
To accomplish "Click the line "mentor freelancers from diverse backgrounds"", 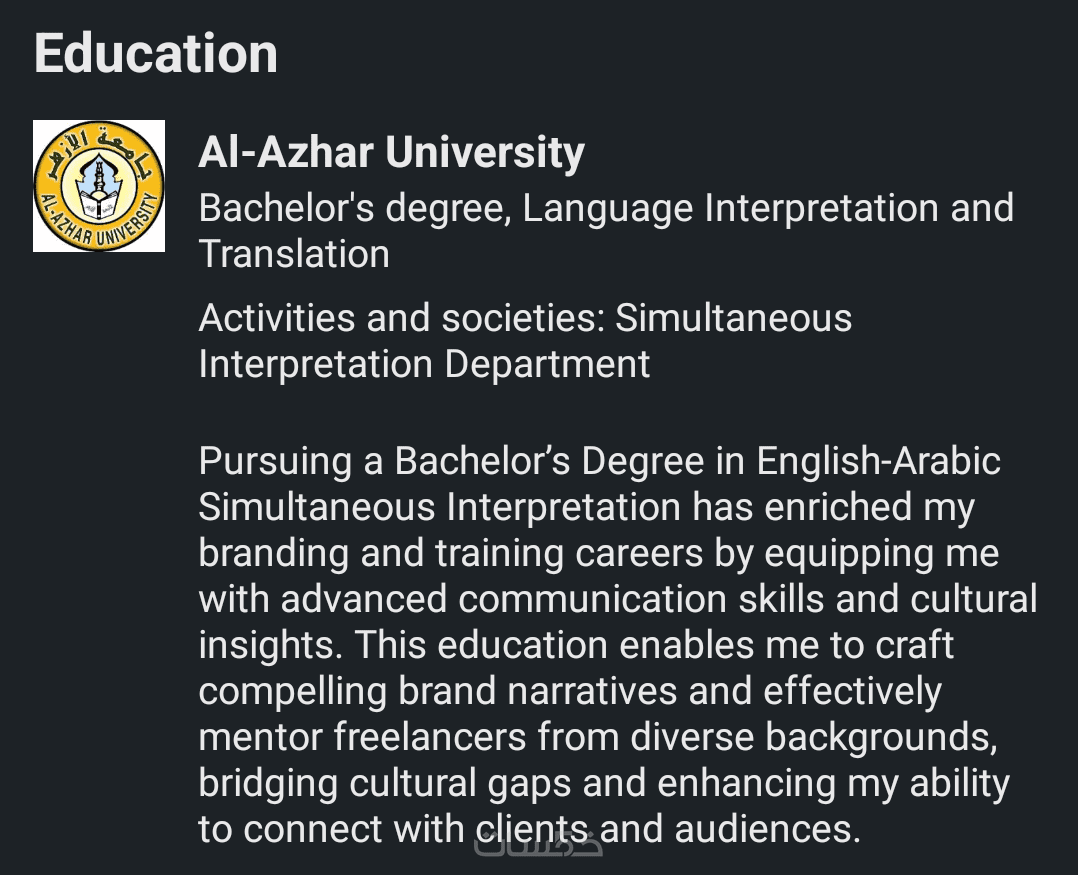I will pyautogui.click(x=599, y=737).
